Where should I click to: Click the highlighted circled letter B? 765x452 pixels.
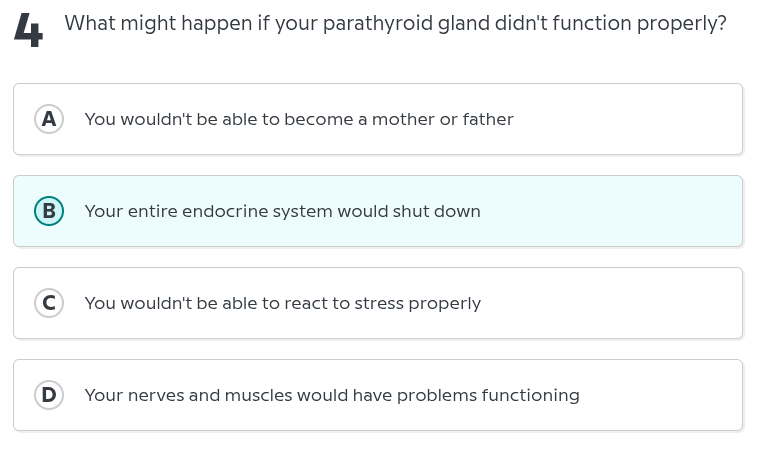tap(49, 211)
